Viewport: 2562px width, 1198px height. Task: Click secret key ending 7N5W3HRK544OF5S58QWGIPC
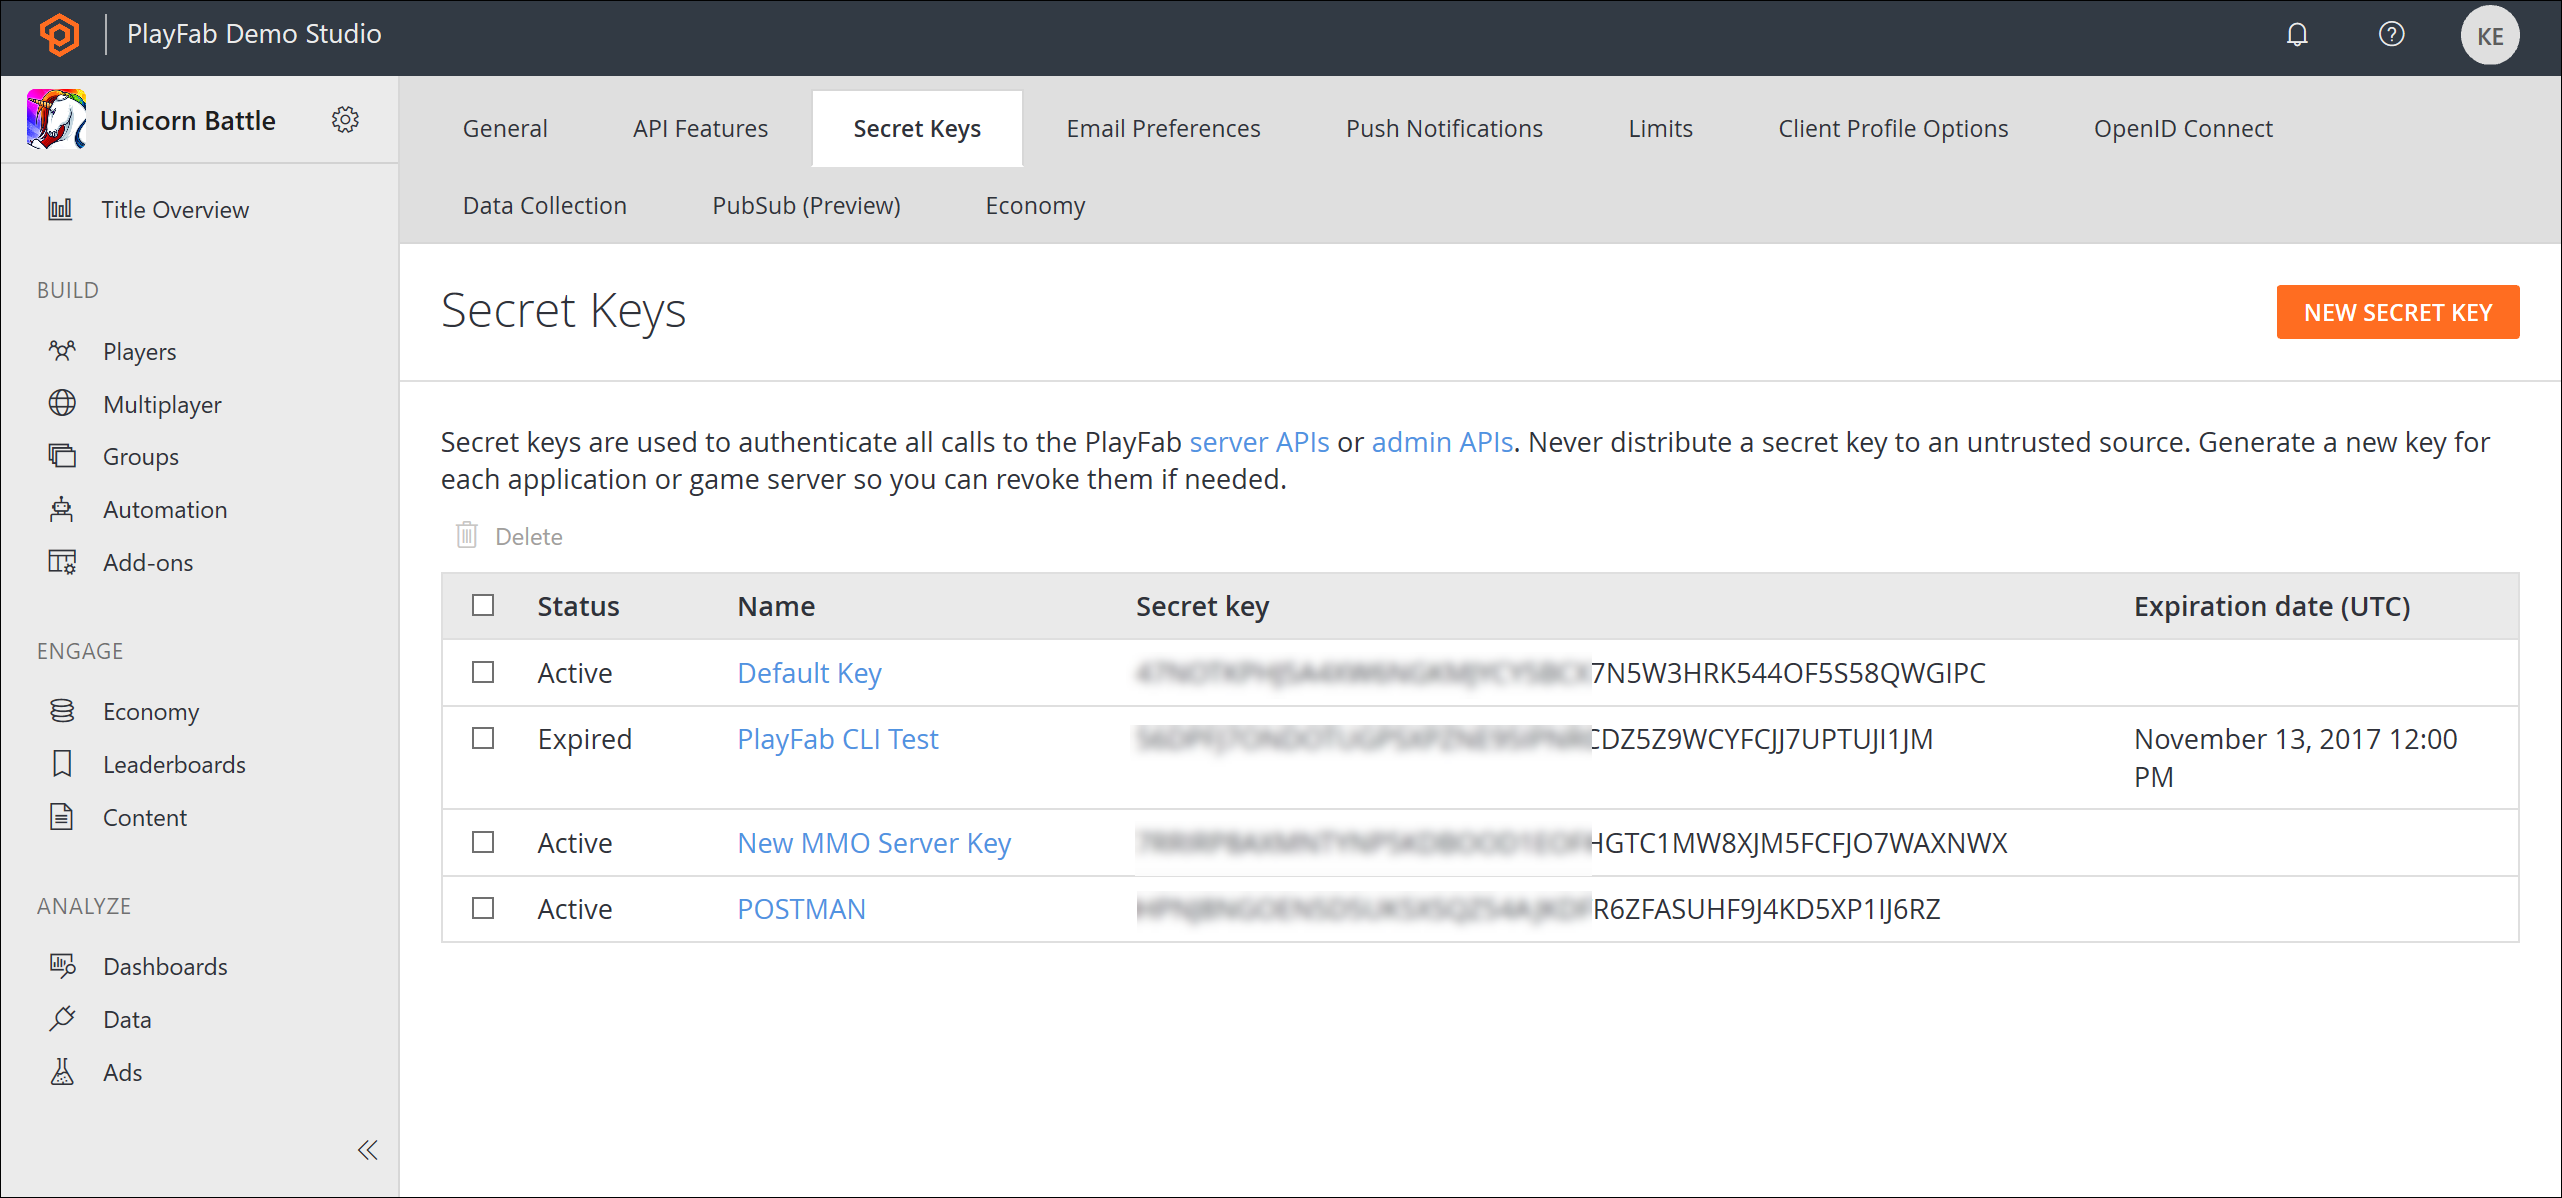1560,673
